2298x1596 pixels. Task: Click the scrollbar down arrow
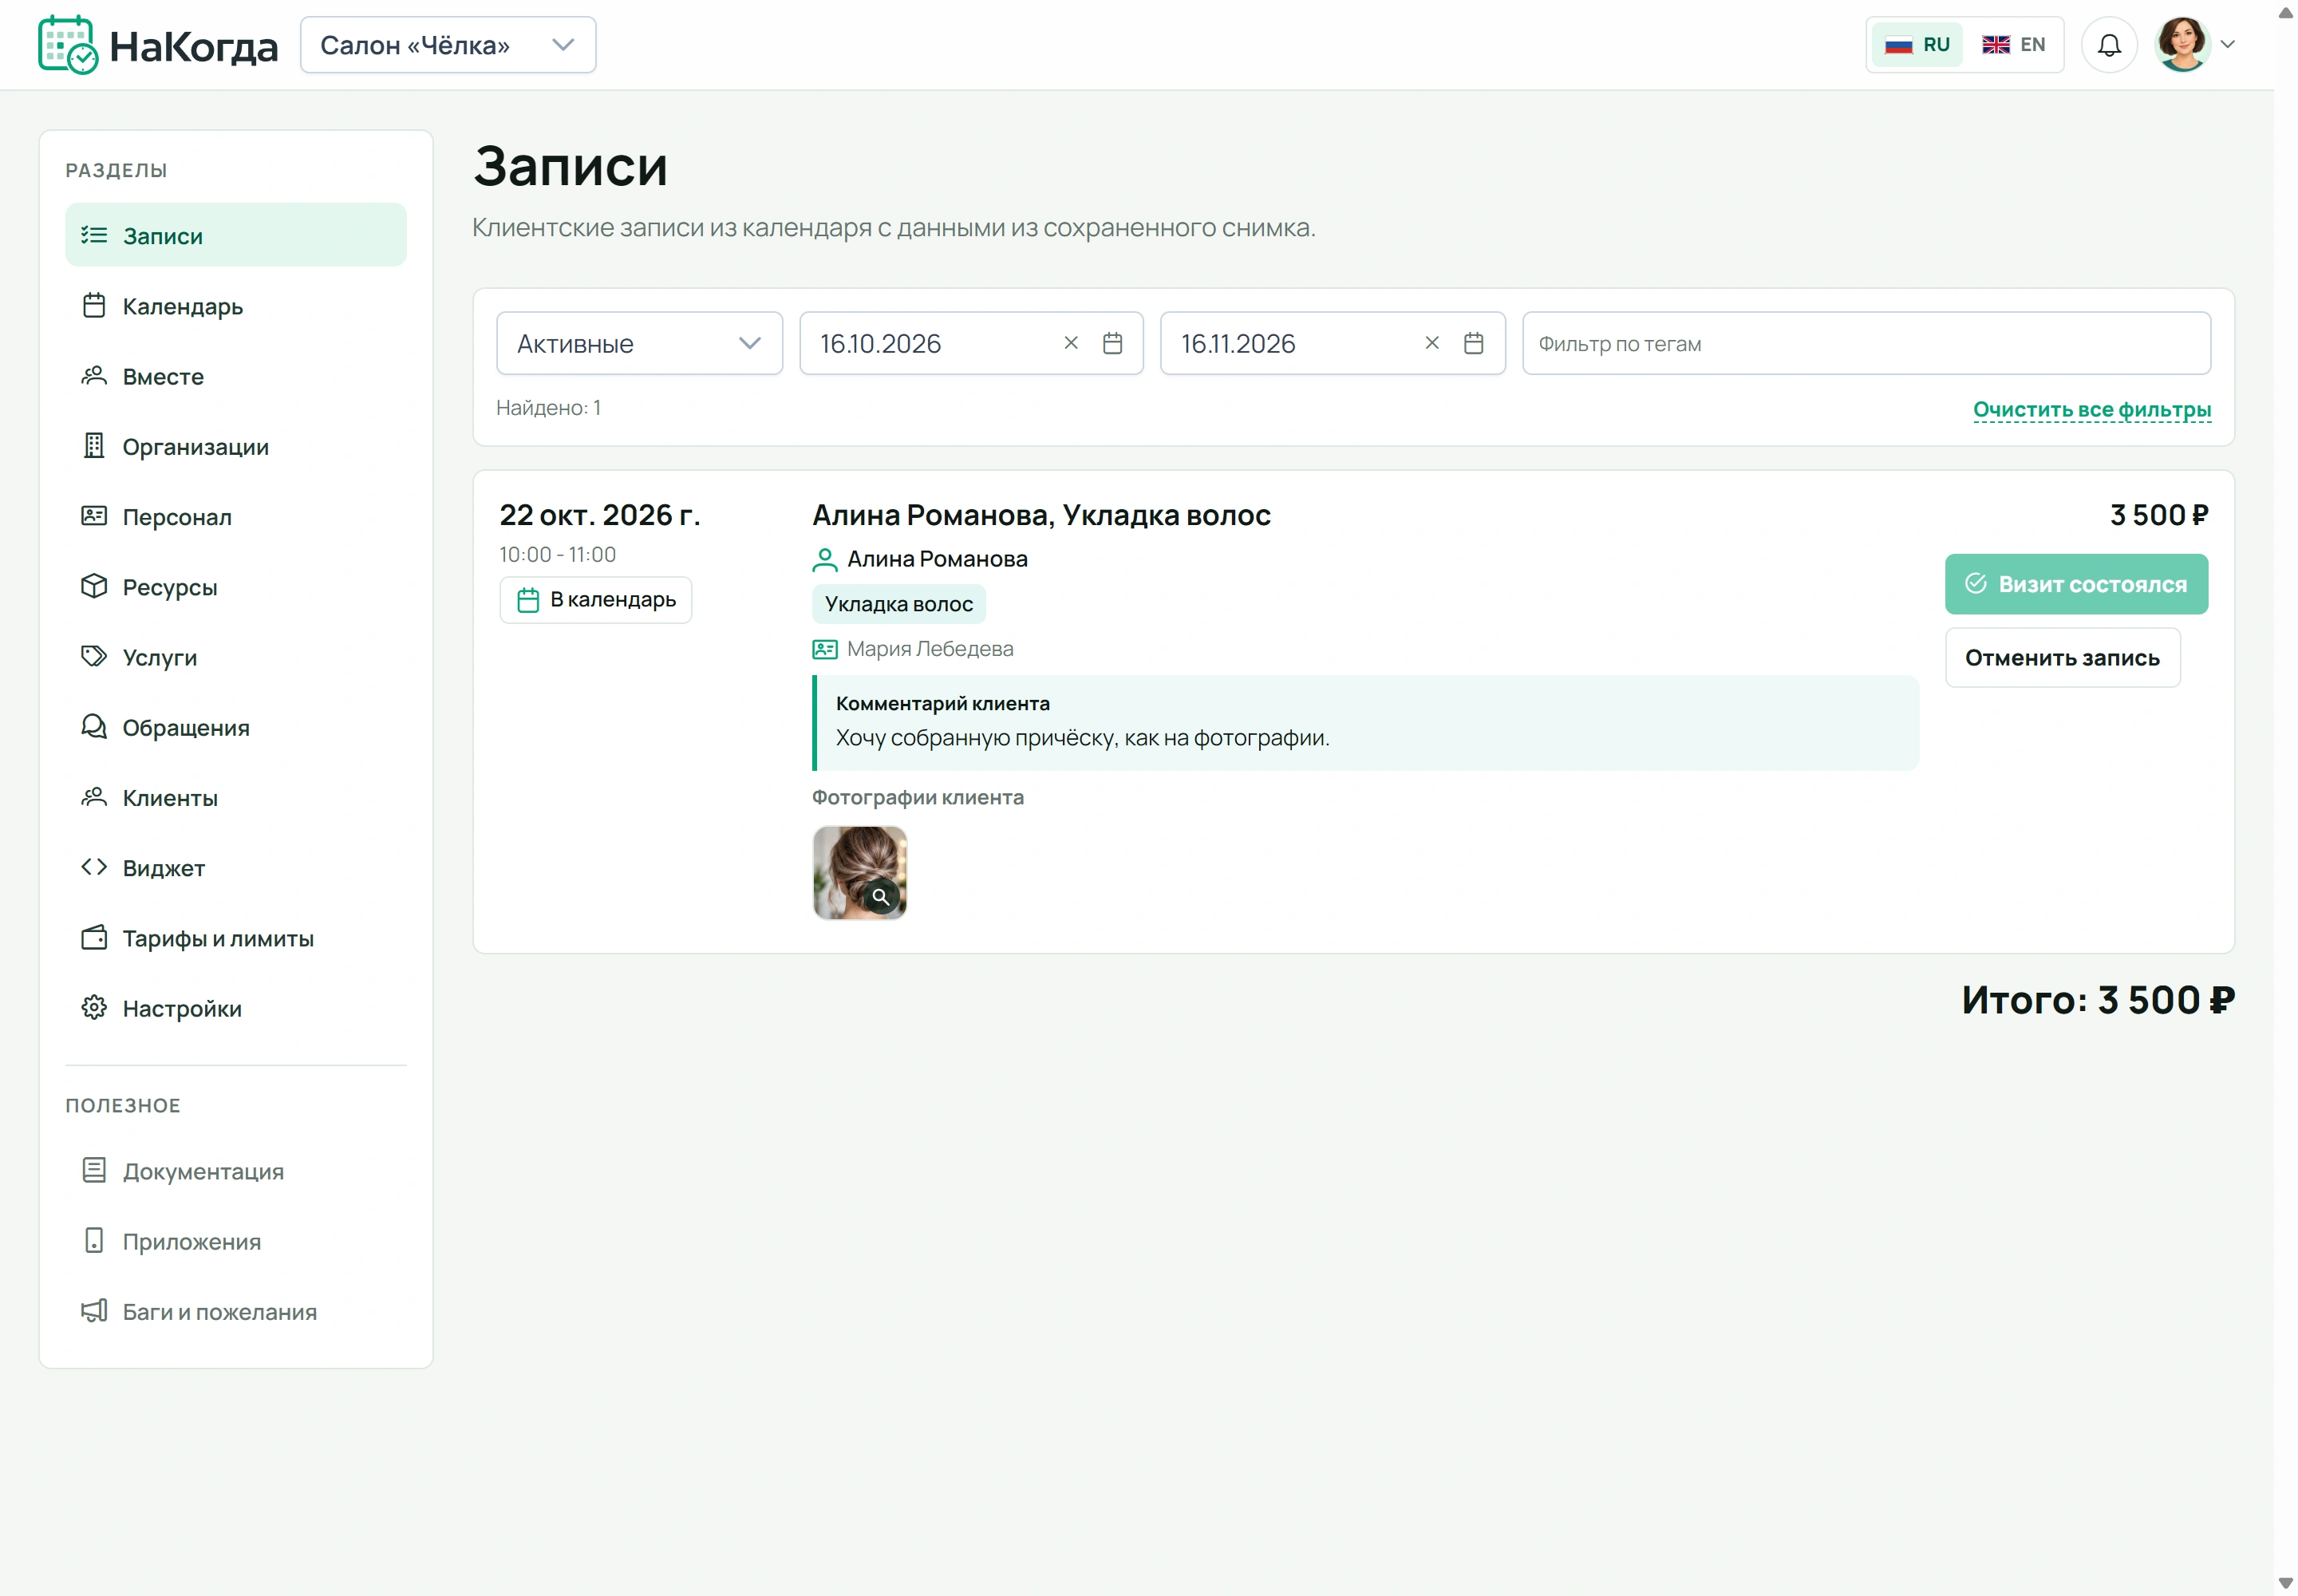[x=2285, y=1583]
